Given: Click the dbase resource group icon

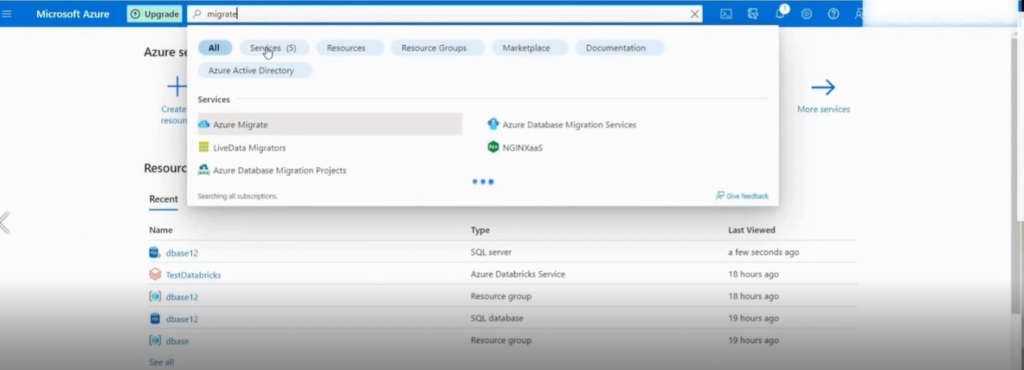Looking at the screenshot, I should [x=155, y=340].
